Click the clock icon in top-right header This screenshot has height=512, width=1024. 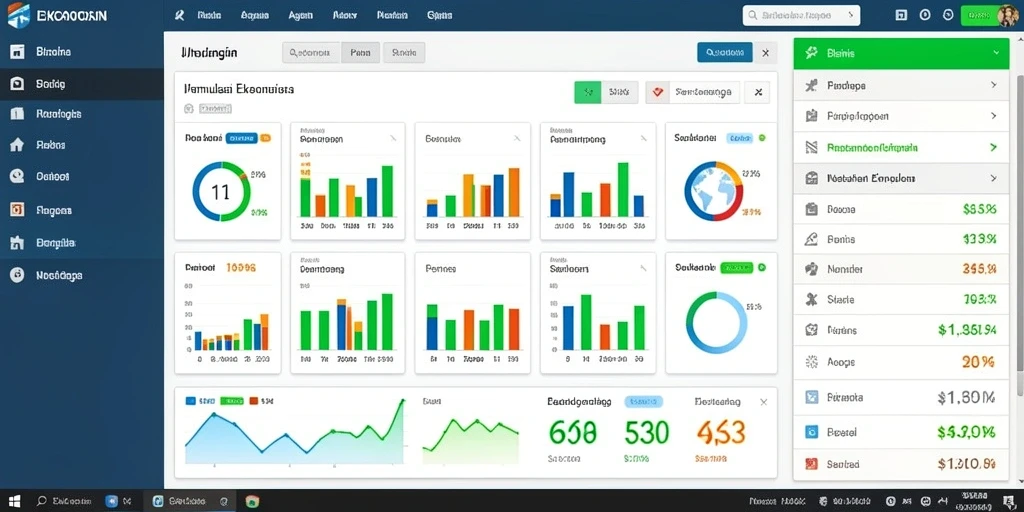tap(948, 15)
